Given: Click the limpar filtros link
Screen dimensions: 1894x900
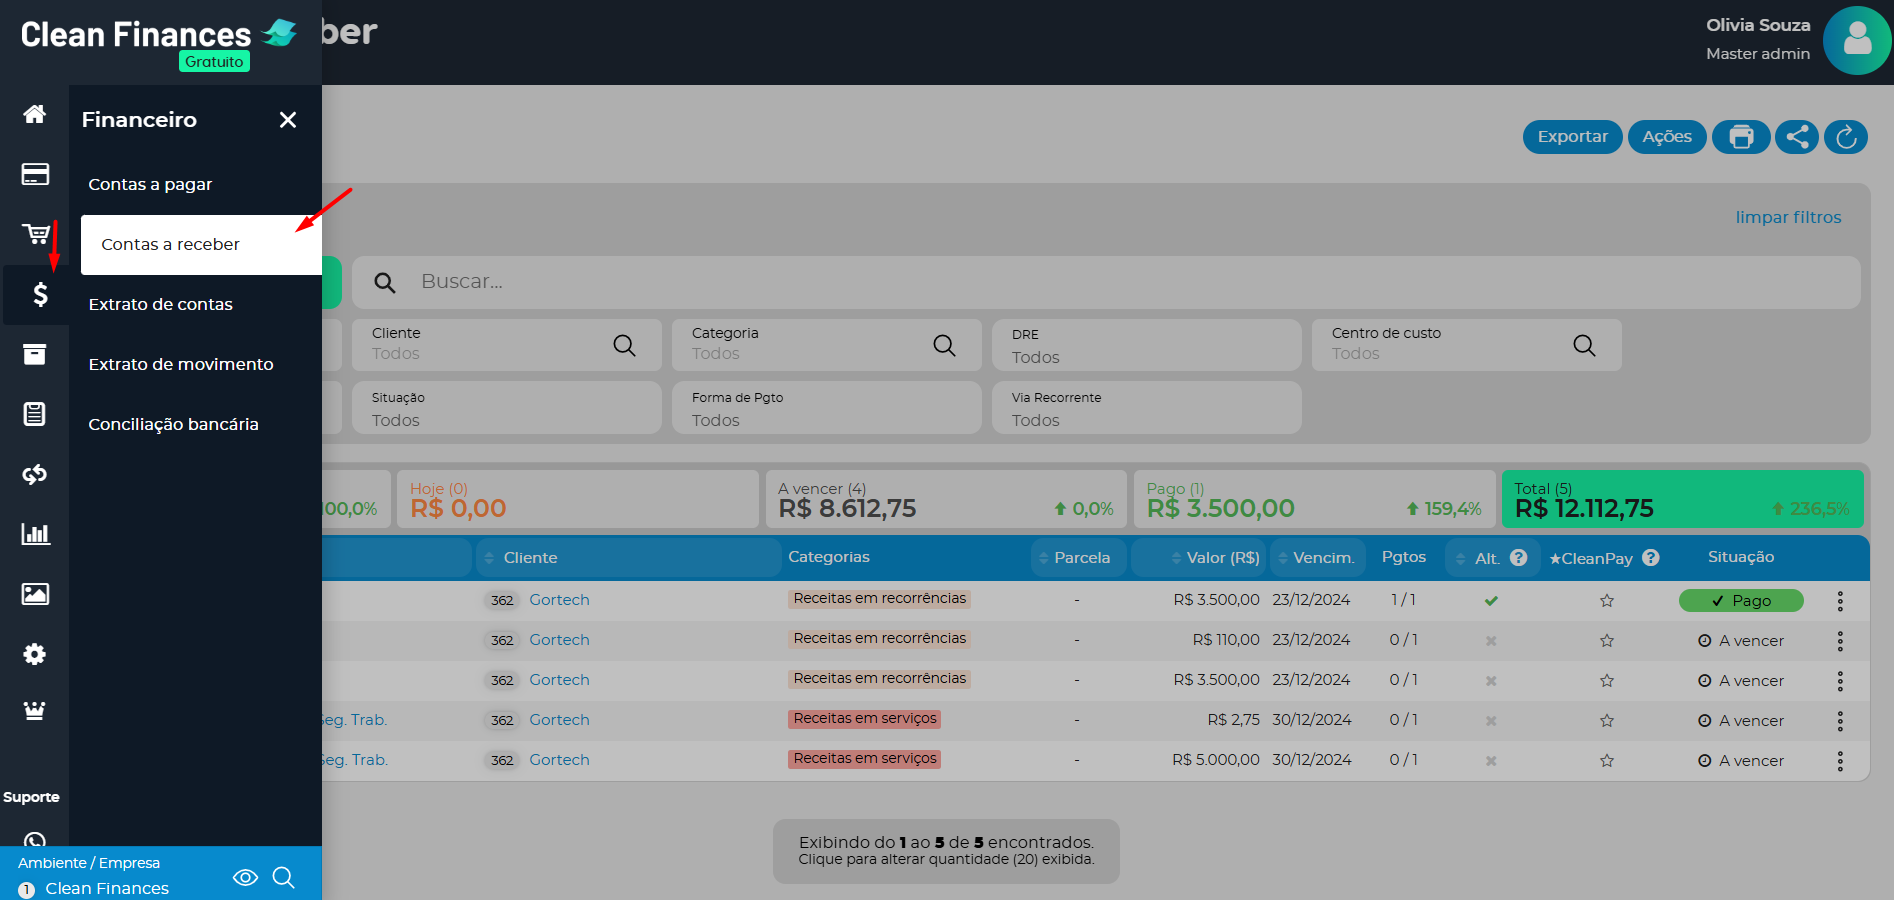Looking at the screenshot, I should click(1788, 217).
